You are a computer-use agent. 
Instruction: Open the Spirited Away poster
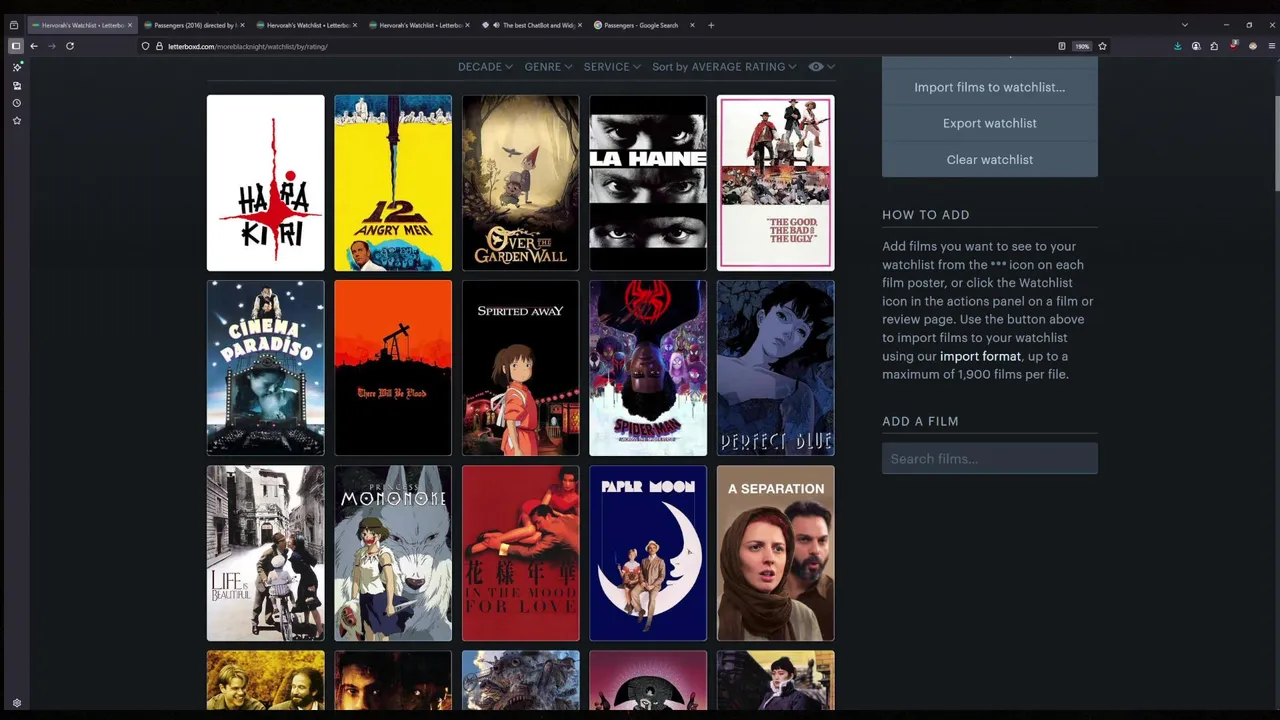[520, 368]
